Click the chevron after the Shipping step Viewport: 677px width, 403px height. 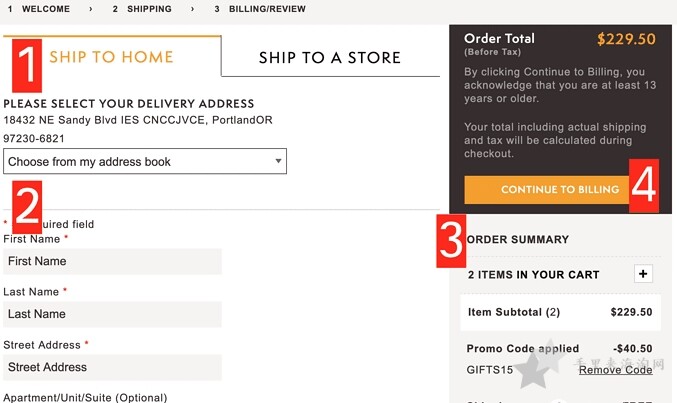click(x=193, y=9)
